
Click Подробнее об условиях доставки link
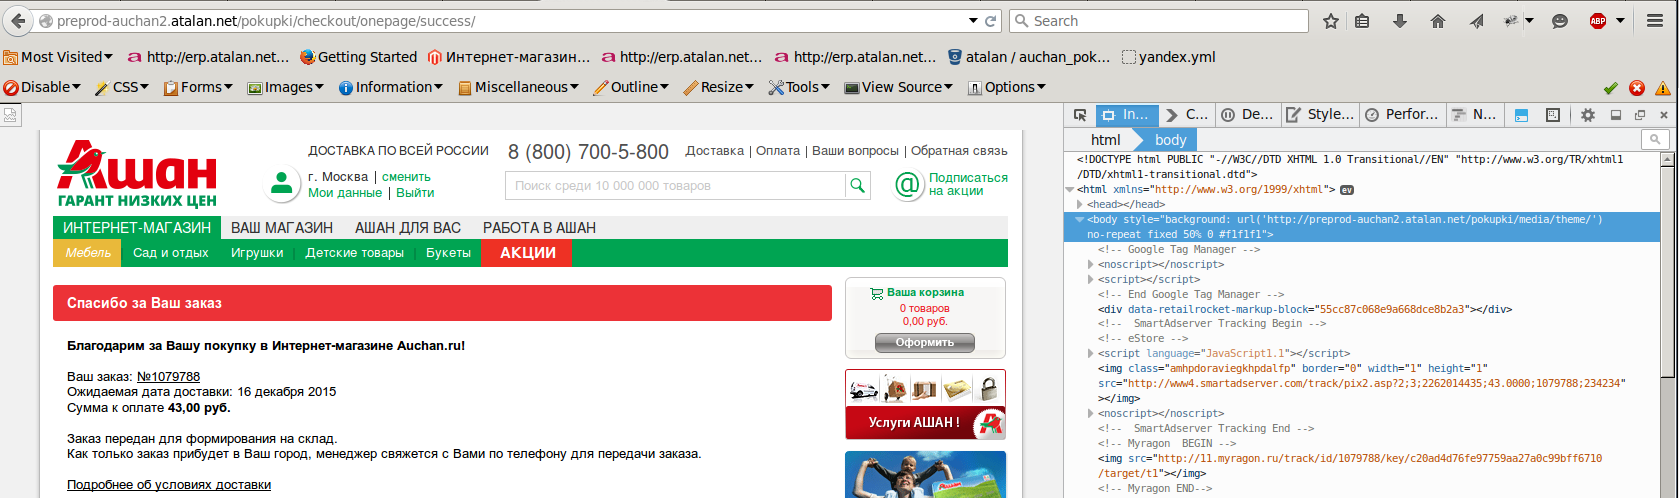click(x=169, y=485)
